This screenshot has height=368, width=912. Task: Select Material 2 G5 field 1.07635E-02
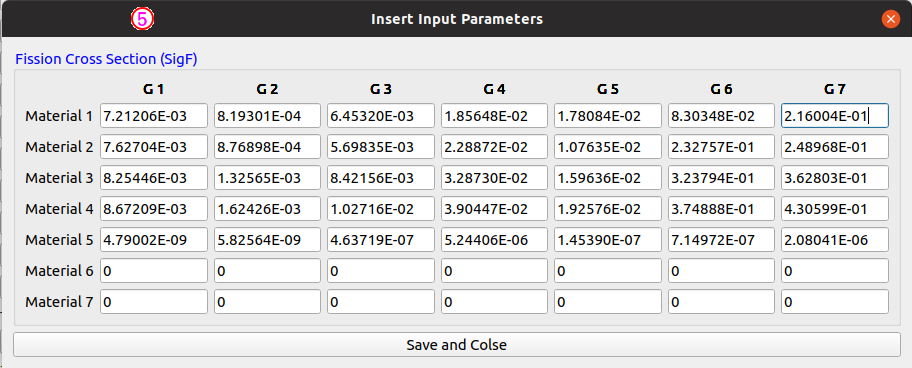(608, 147)
